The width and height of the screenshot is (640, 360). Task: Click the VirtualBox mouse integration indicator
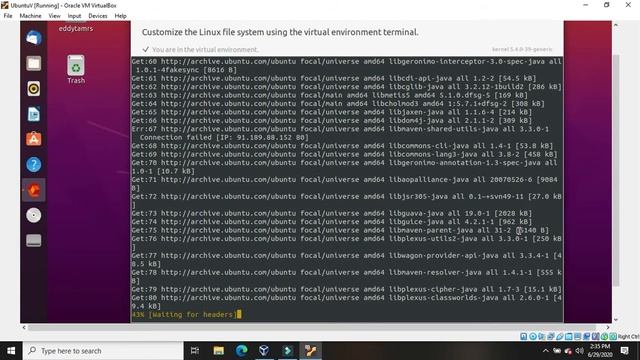coord(604,336)
